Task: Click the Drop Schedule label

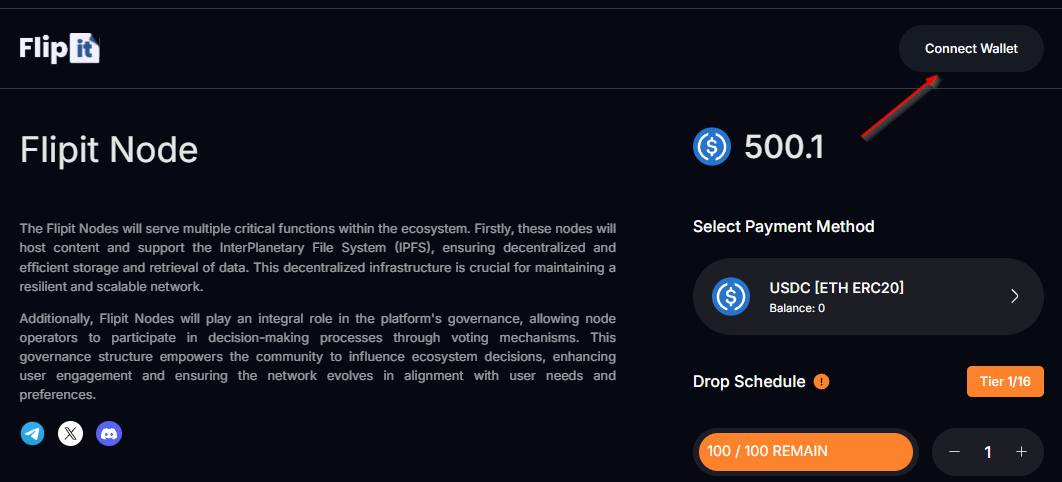Action: pyautogui.click(x=749, y=382)
